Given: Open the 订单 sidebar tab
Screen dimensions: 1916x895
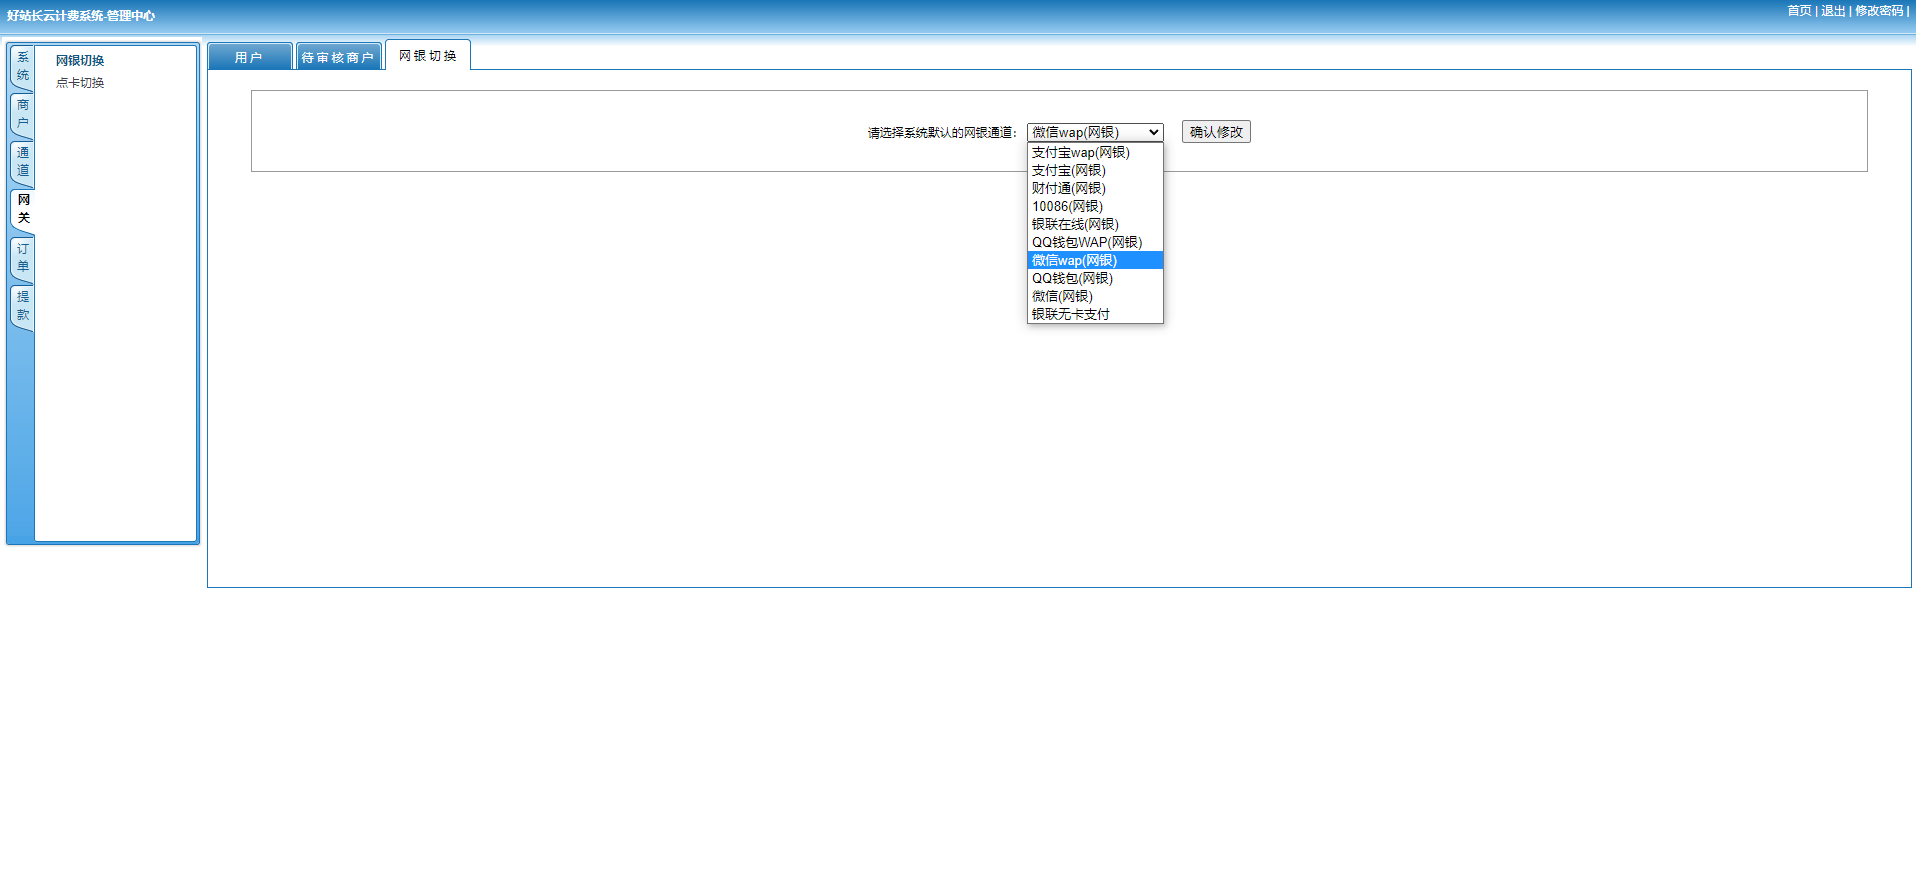Looking at the screenshot, I should (x=22, y=258).
